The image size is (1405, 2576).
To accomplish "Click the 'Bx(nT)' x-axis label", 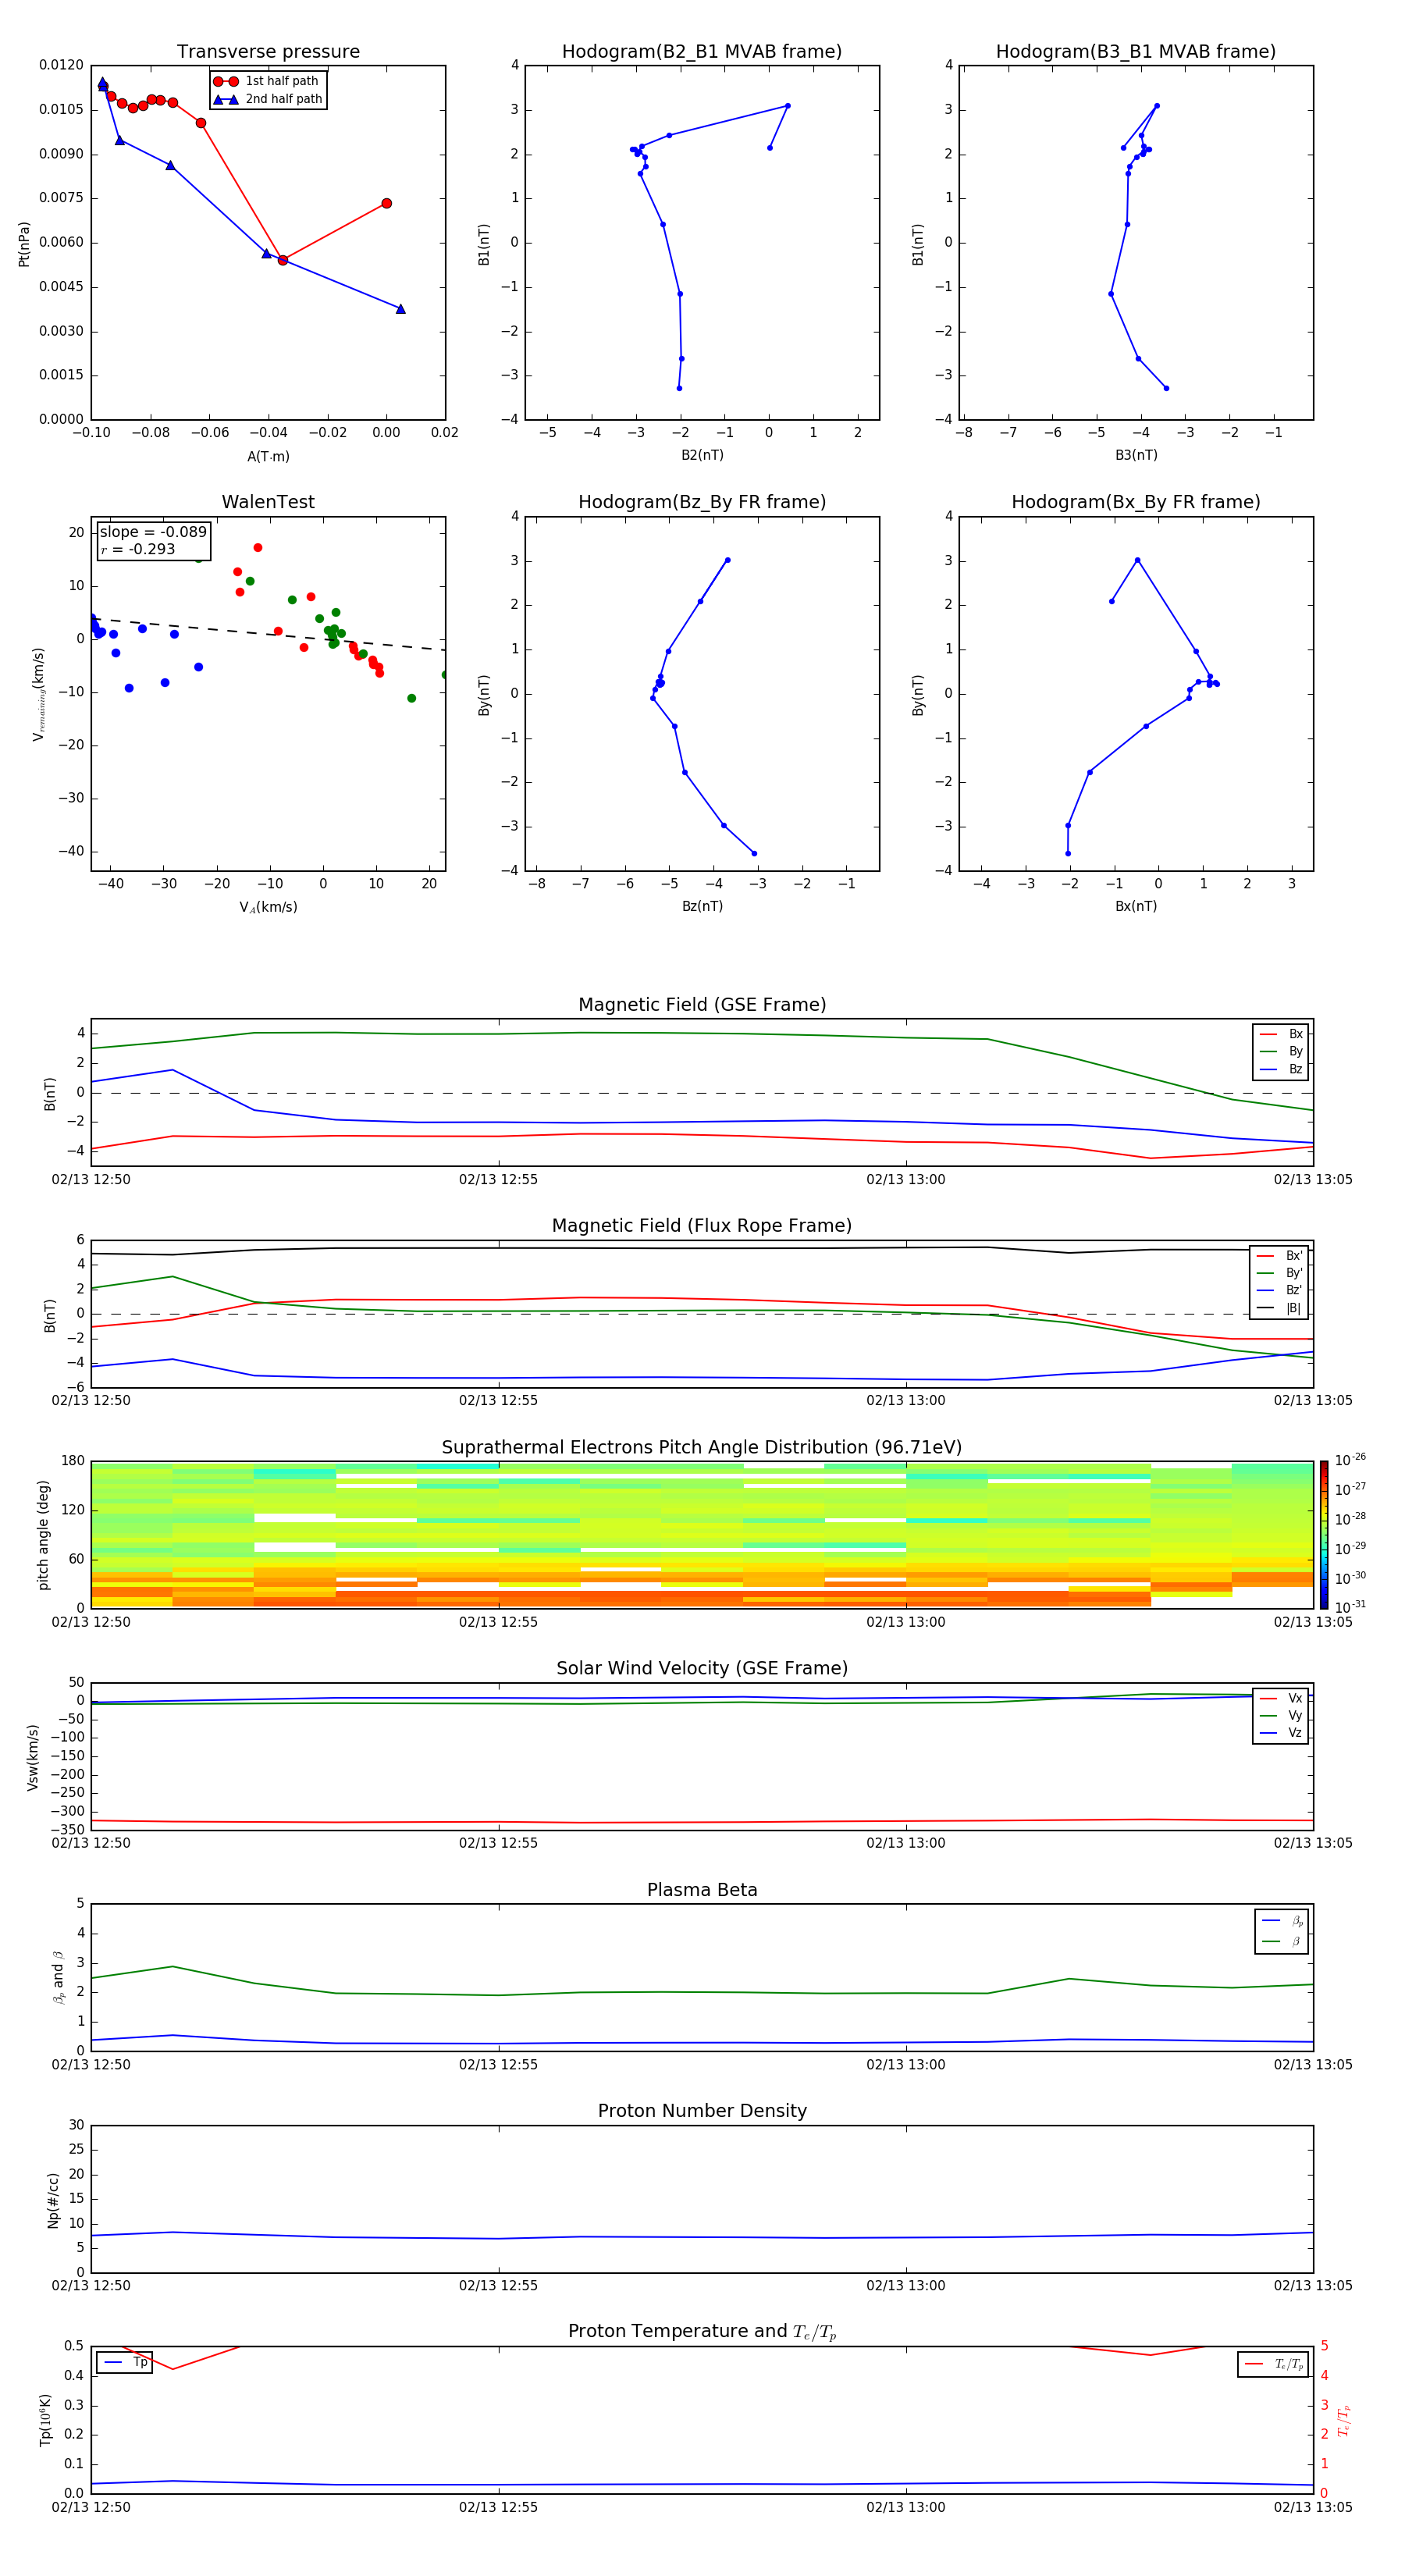I will coord(1136,906).
